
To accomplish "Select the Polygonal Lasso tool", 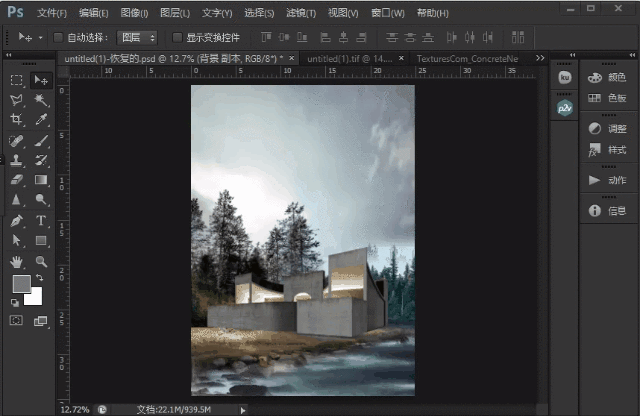I will pos(17,100).
